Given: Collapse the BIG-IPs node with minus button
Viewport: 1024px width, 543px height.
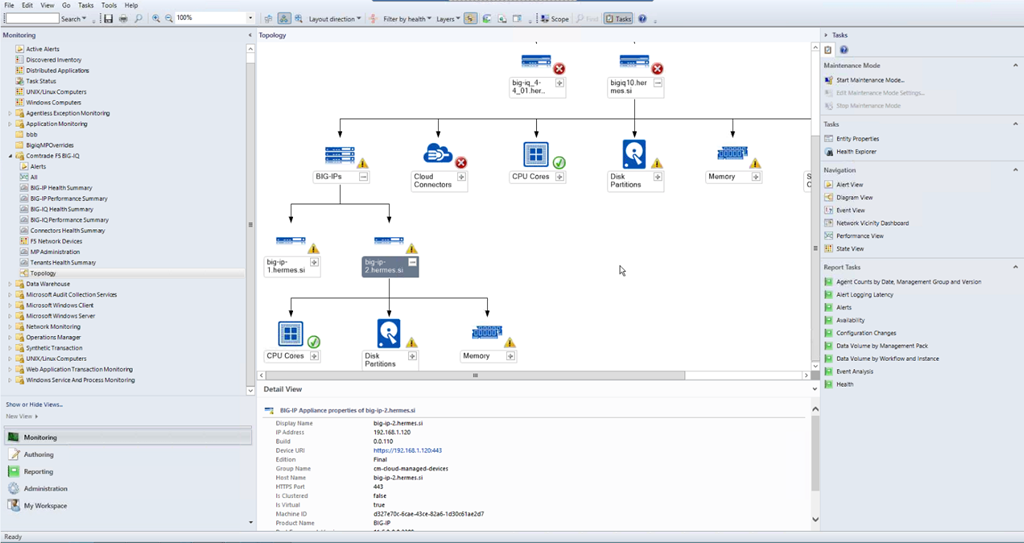Looking at the screenshot, I should pos(363,177).
